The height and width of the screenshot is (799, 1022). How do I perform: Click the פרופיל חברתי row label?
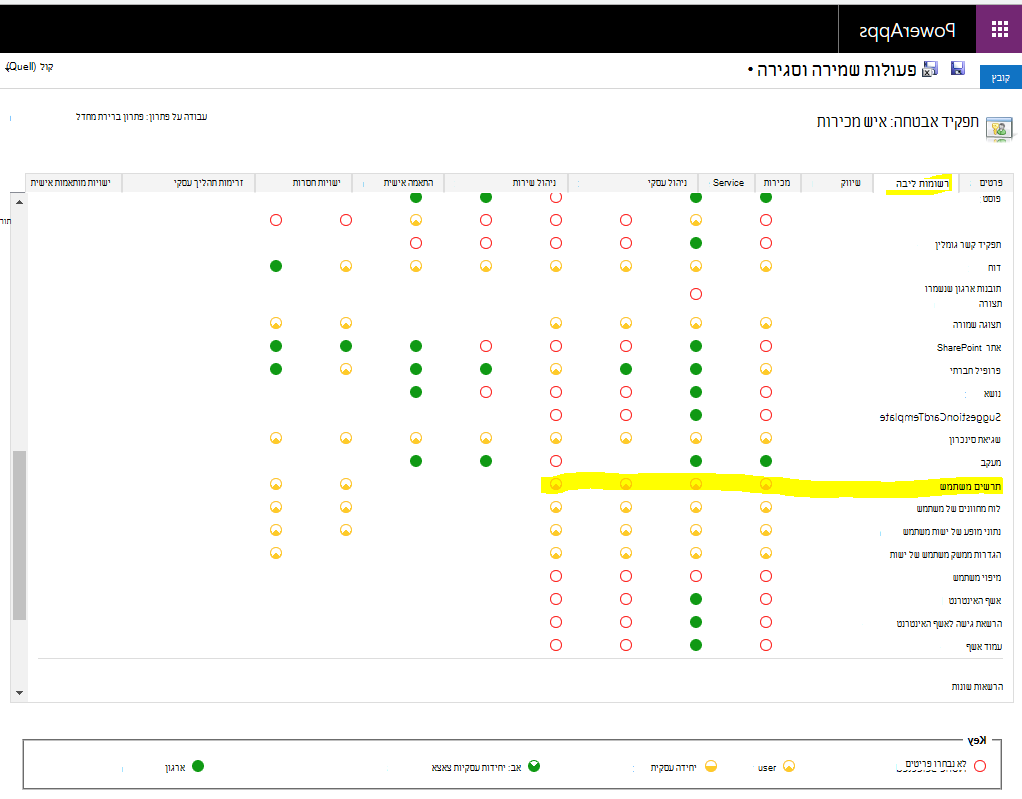pos(975,370)
